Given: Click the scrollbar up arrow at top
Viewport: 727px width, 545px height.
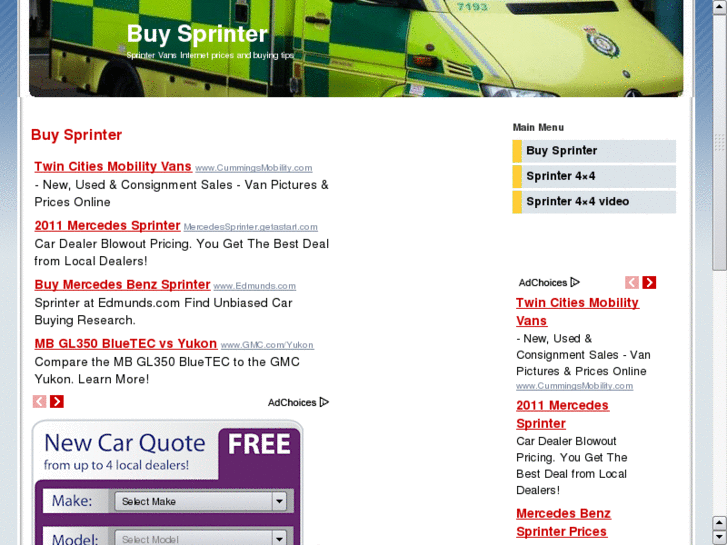Looking at the screenshot, I should click(x=720, y=6).
